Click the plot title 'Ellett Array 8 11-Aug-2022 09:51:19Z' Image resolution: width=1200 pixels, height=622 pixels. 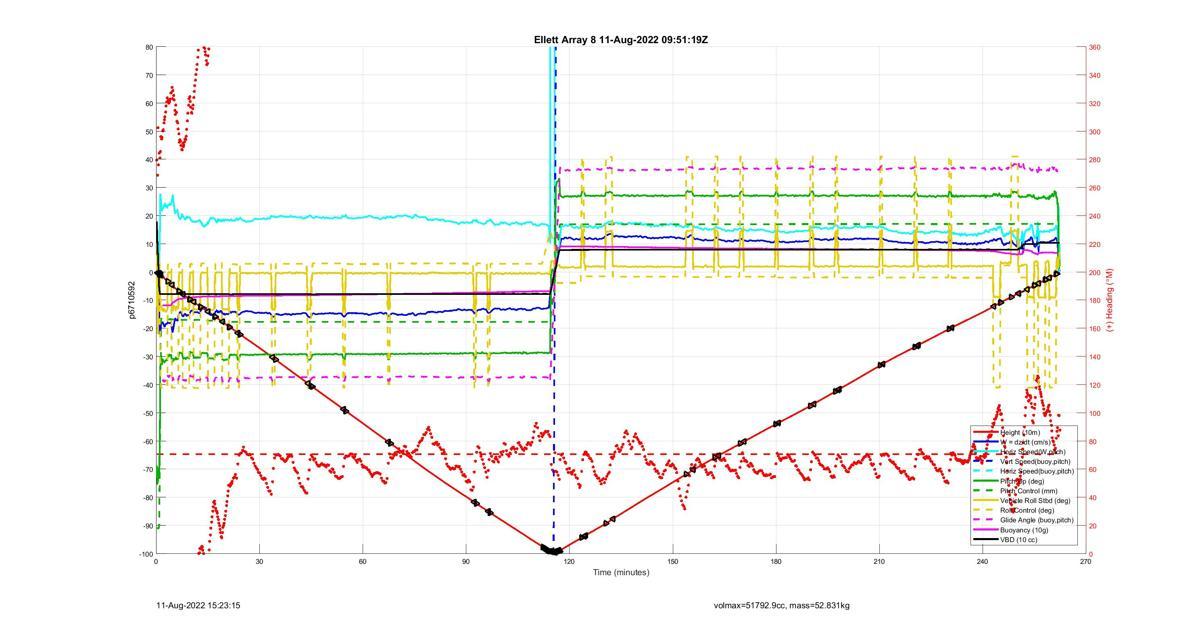[621, 40]
